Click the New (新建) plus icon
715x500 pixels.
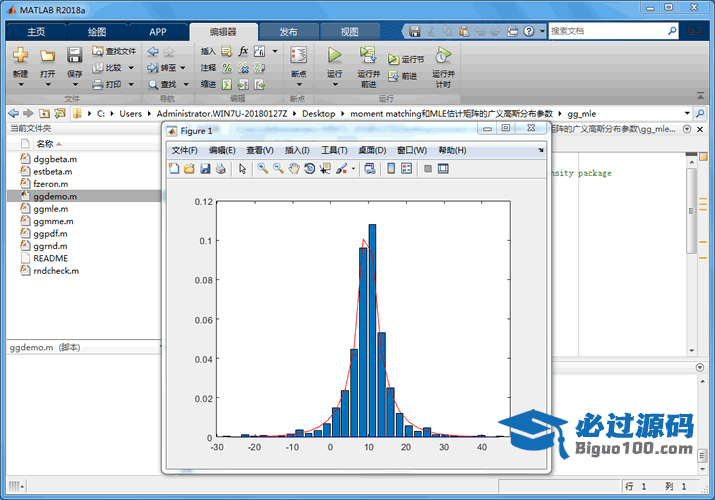pyautogui.click(x=21, y=55)
